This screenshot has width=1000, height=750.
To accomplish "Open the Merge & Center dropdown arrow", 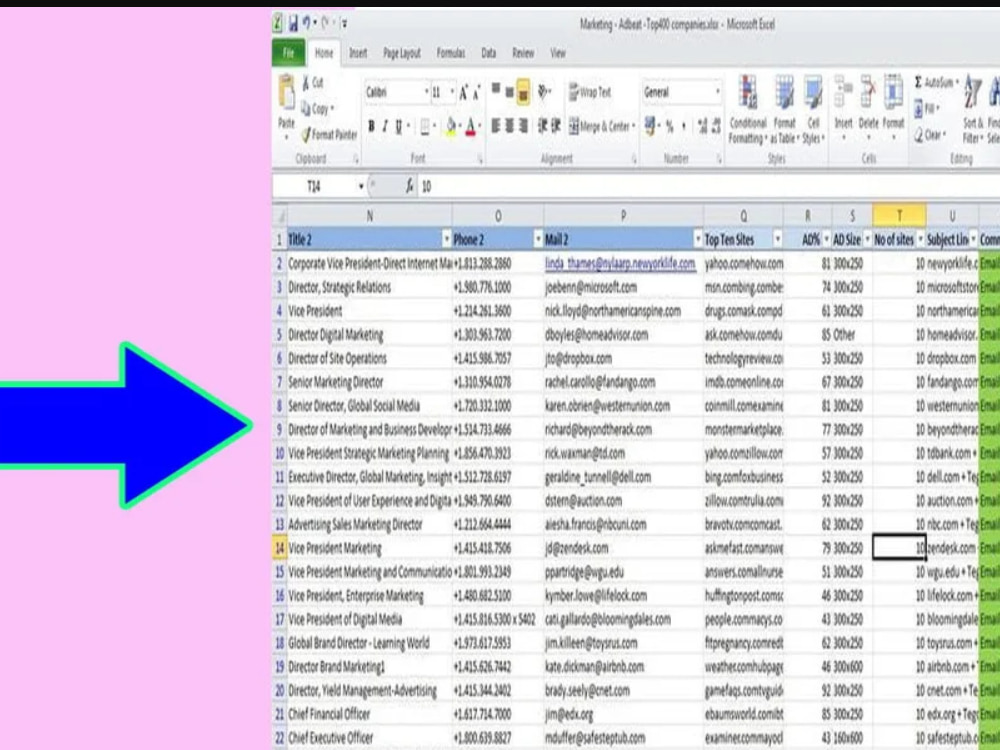I will pos(633,126).
